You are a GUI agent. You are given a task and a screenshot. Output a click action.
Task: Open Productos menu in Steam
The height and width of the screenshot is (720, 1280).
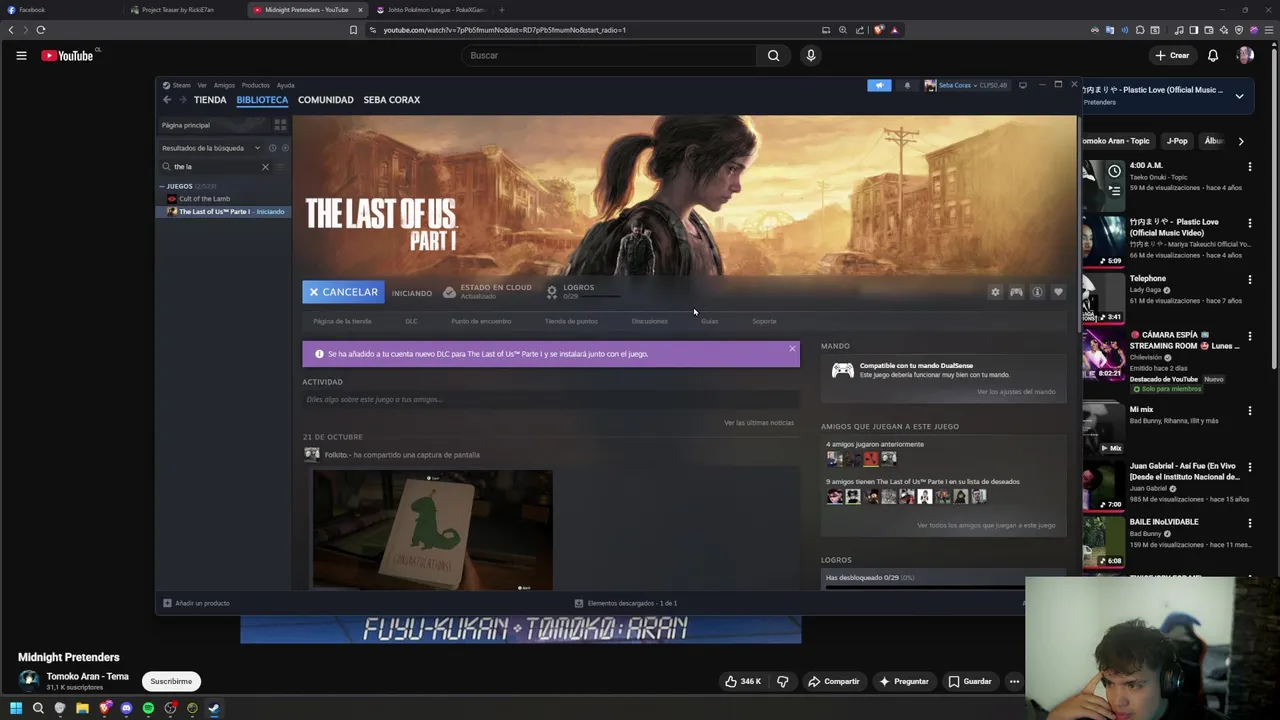pyautogui.click(x=255, y=85)
